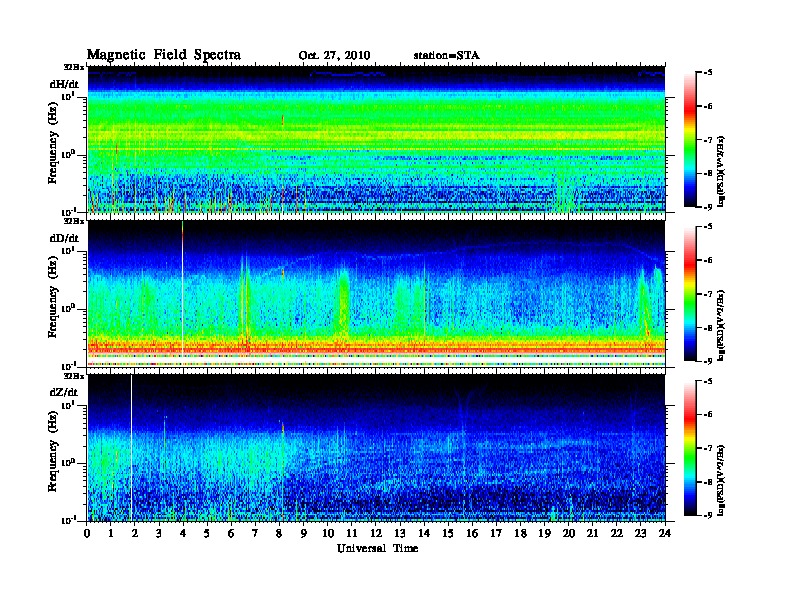Click the -5 tick on dH/dt color scale

coord(709,73)
